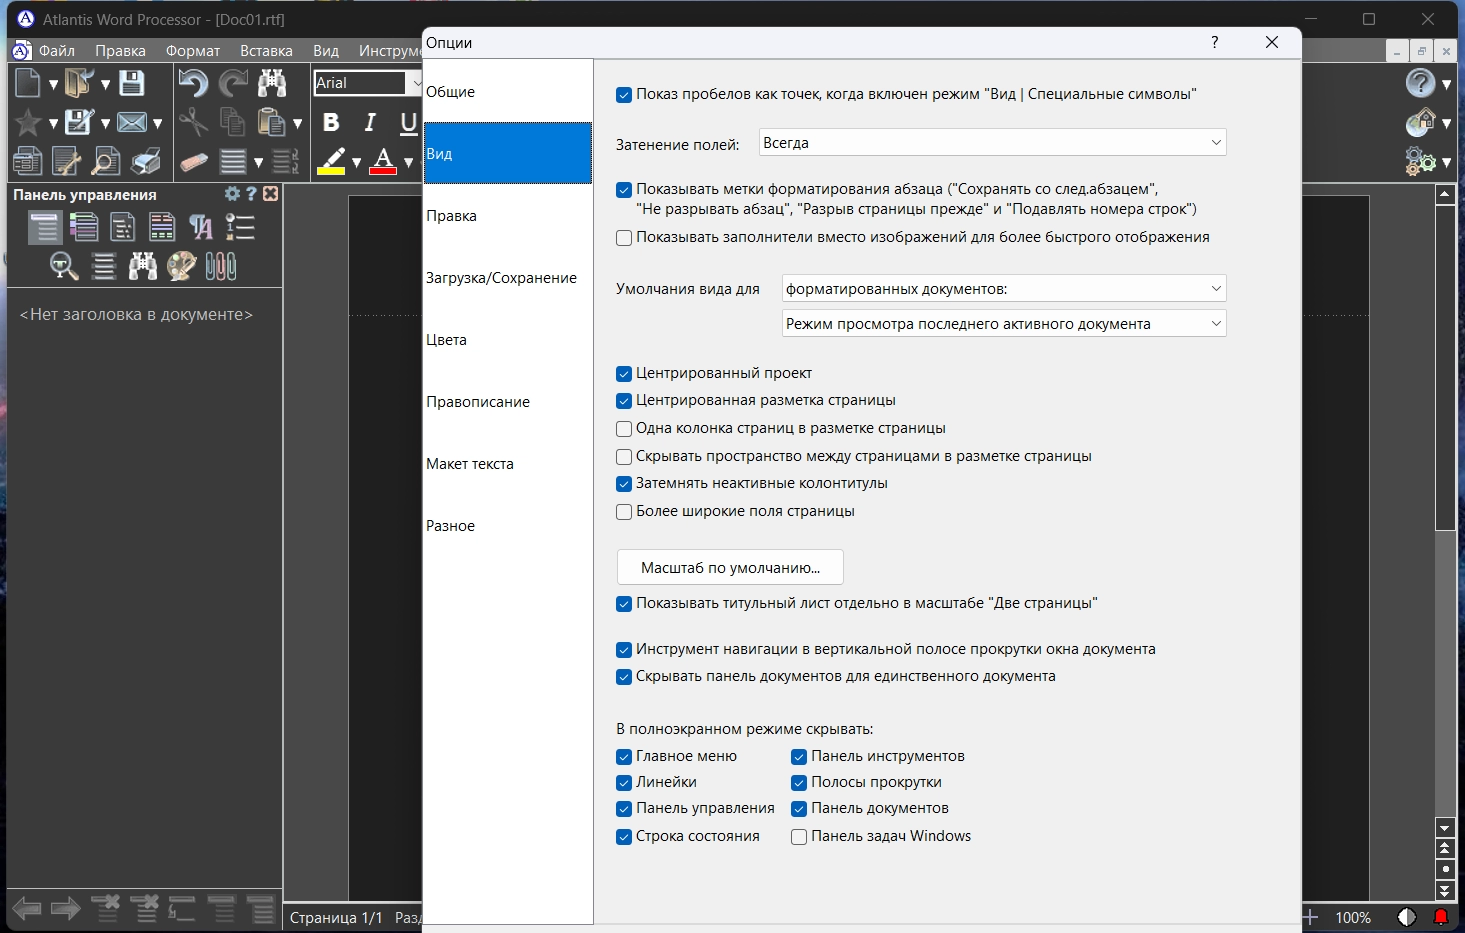Click the "Масштаб по умолчанию..." button
1465x933 pixels.
click(730, 567)
